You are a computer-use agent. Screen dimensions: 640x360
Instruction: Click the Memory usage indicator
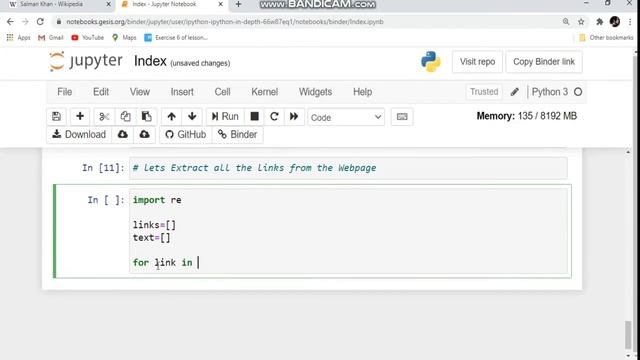coord(527,116)
